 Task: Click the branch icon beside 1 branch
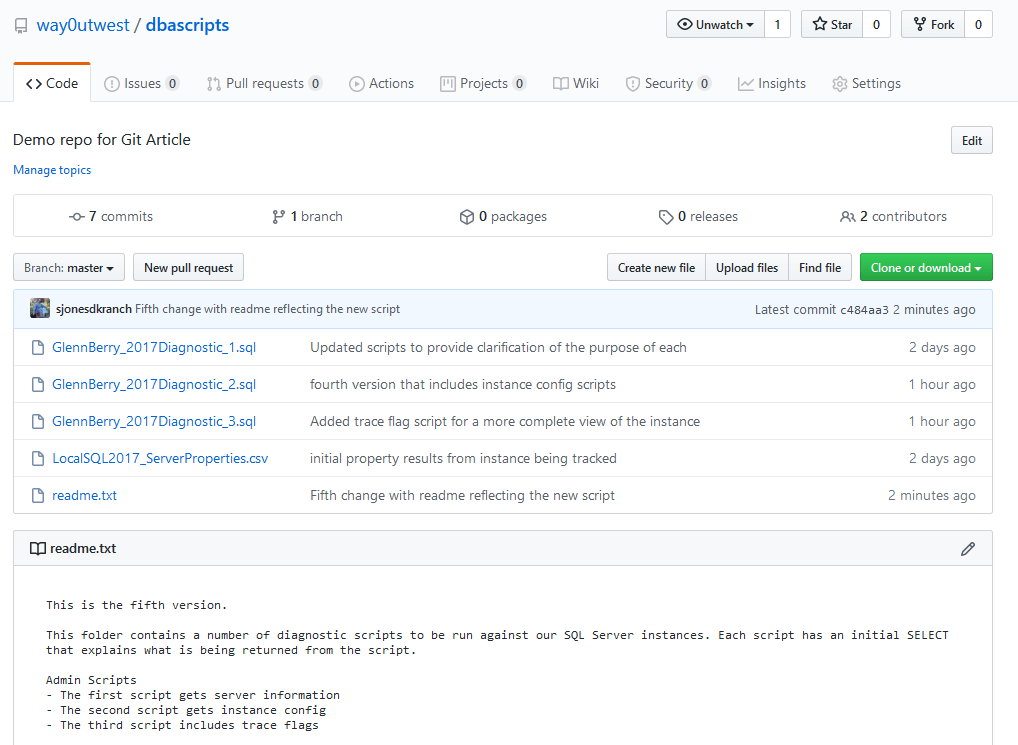coord(279,216)
